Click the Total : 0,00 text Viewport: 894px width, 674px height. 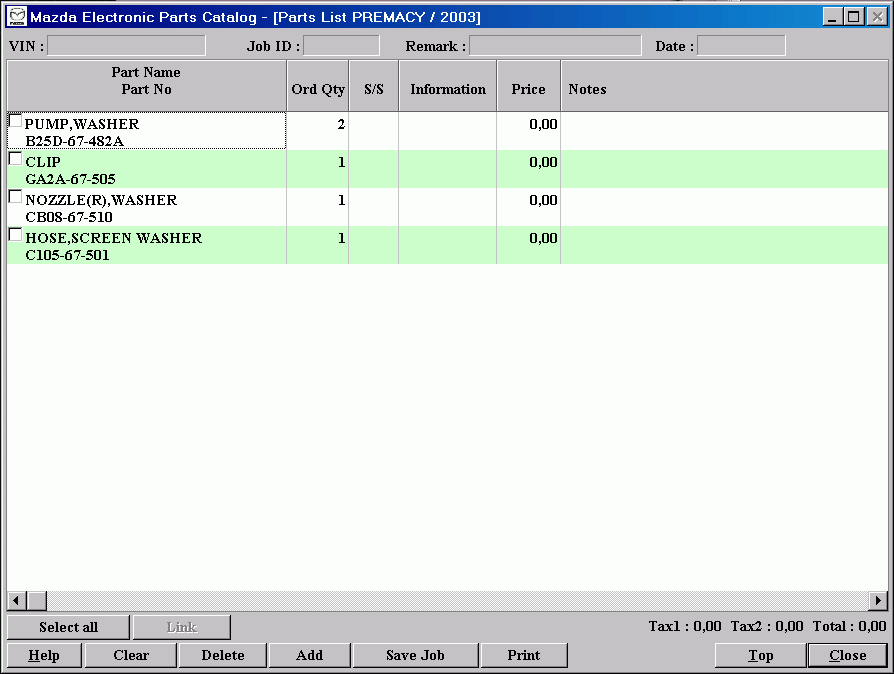click(850, 626)
